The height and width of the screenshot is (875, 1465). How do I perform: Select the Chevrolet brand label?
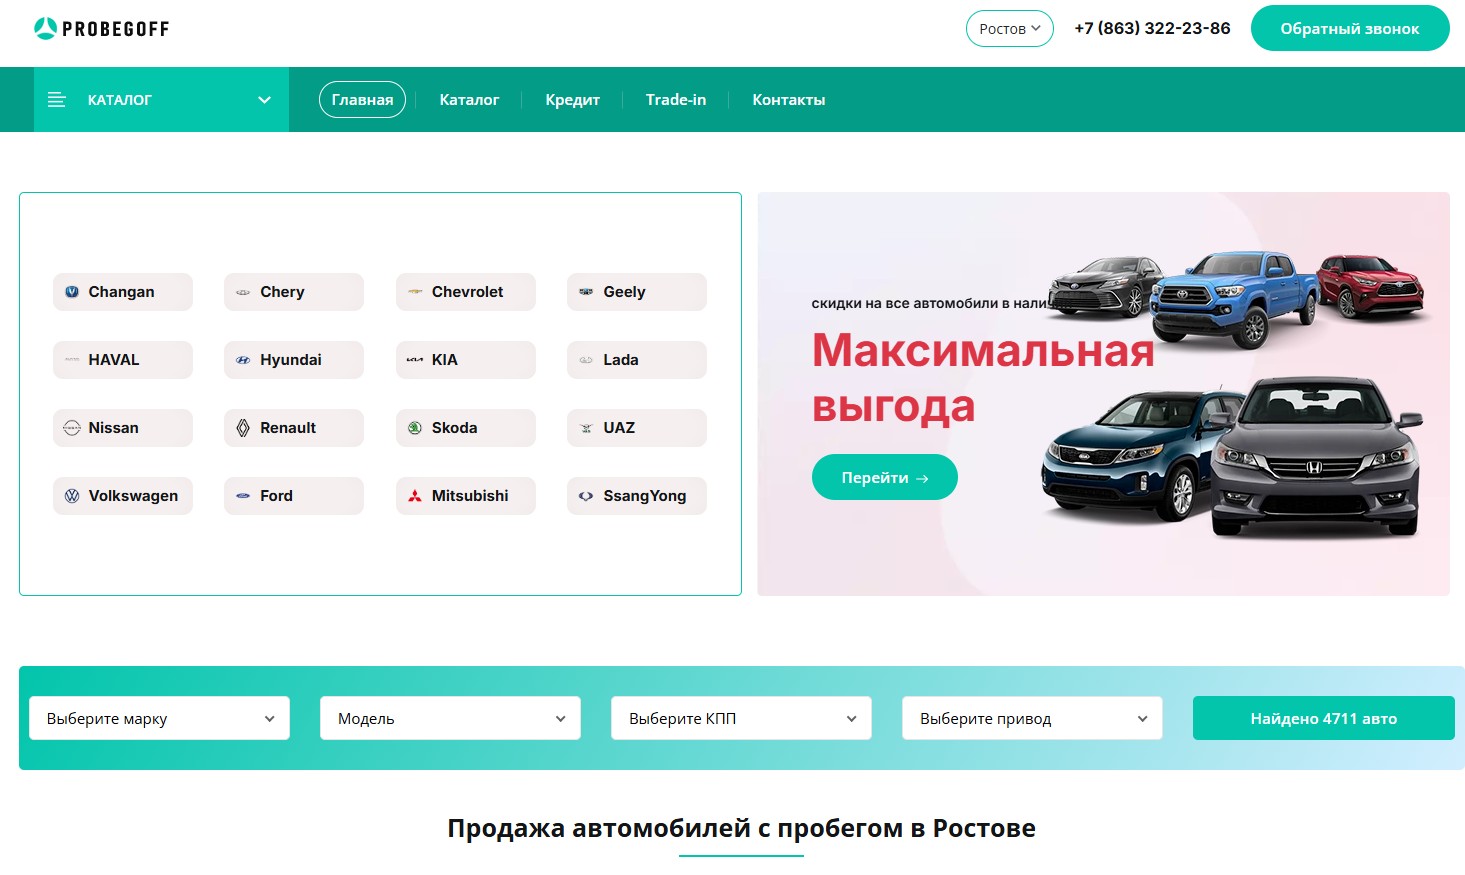pyautogui.click(x=467, y=292)
